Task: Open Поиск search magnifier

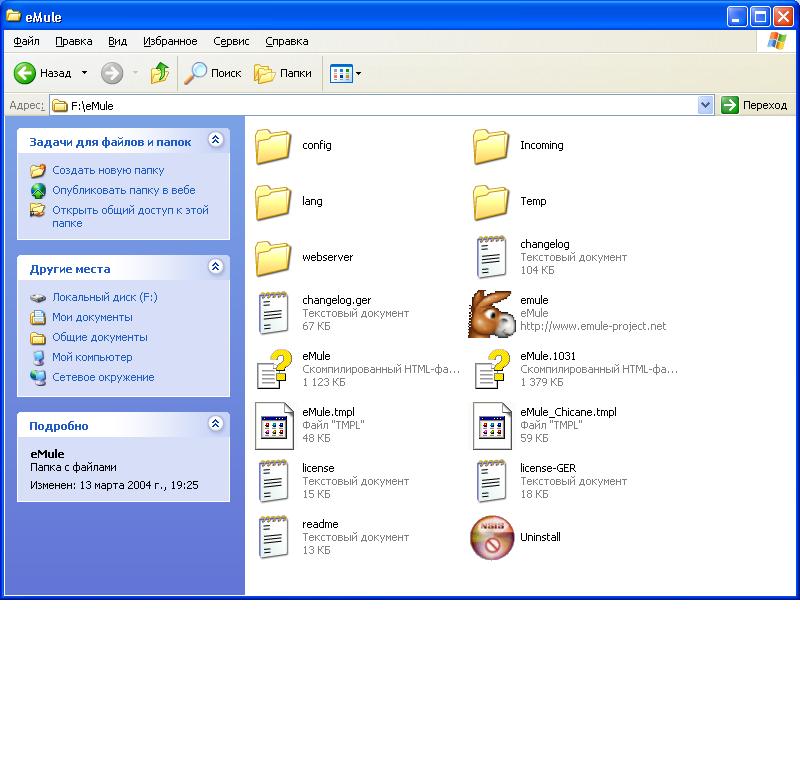Action: pos(213,73)
